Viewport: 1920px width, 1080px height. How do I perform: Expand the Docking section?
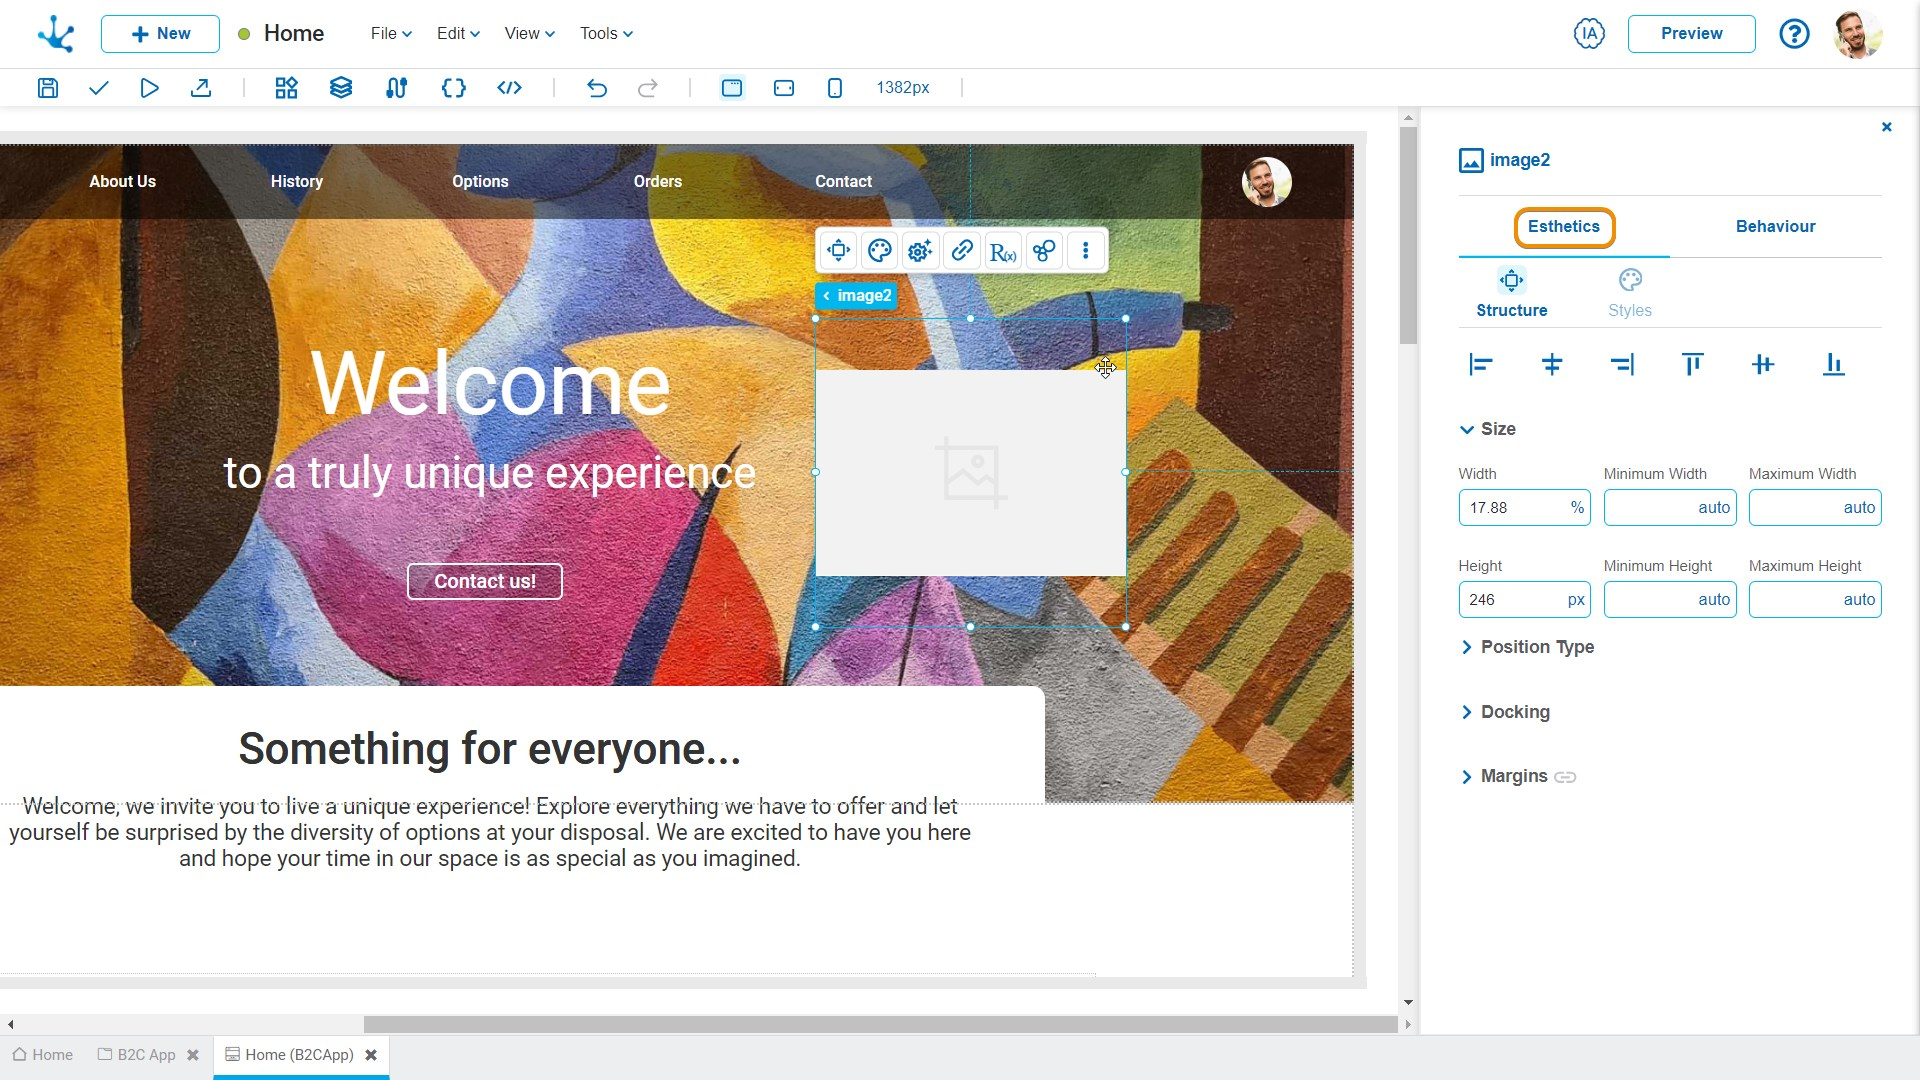1514,712
